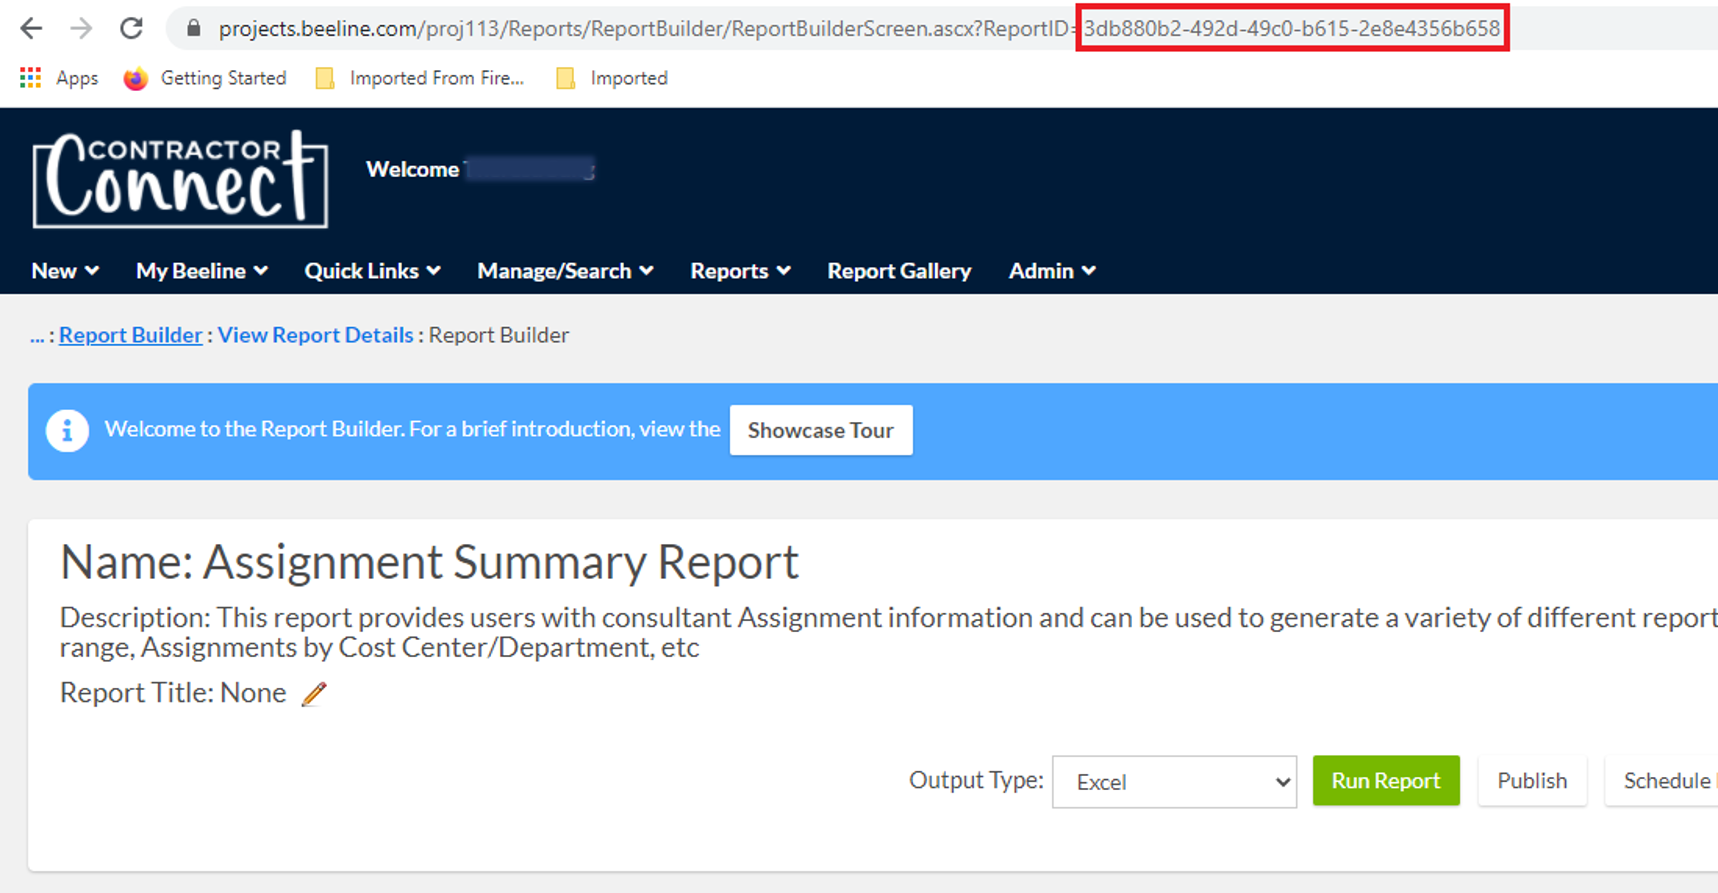The width and height of the screenshot is (1718, 893).
Task: Click the Contractor Connect logo
Action: click(x=180, y=179)
